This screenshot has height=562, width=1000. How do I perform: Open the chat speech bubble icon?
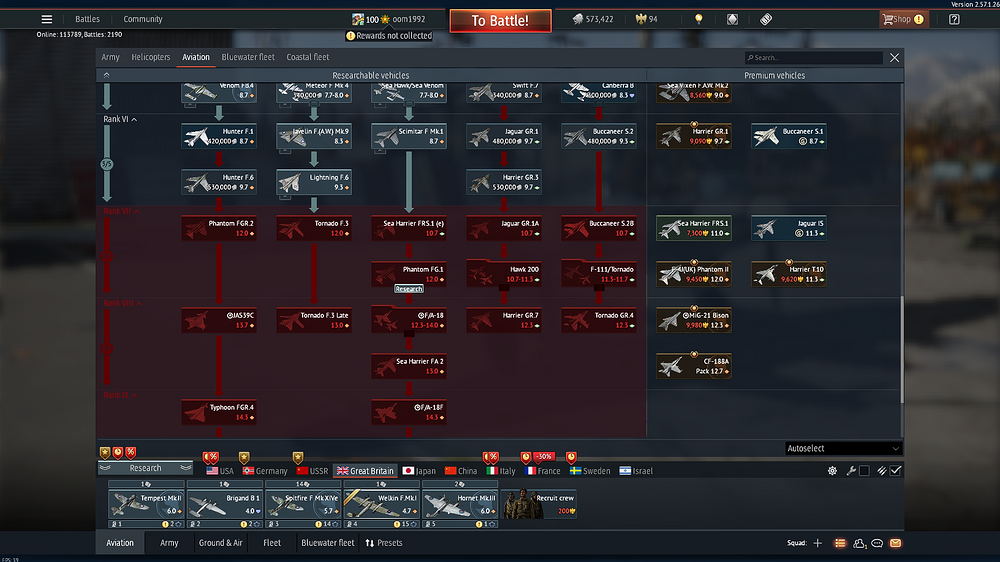[x=877, y=543]
